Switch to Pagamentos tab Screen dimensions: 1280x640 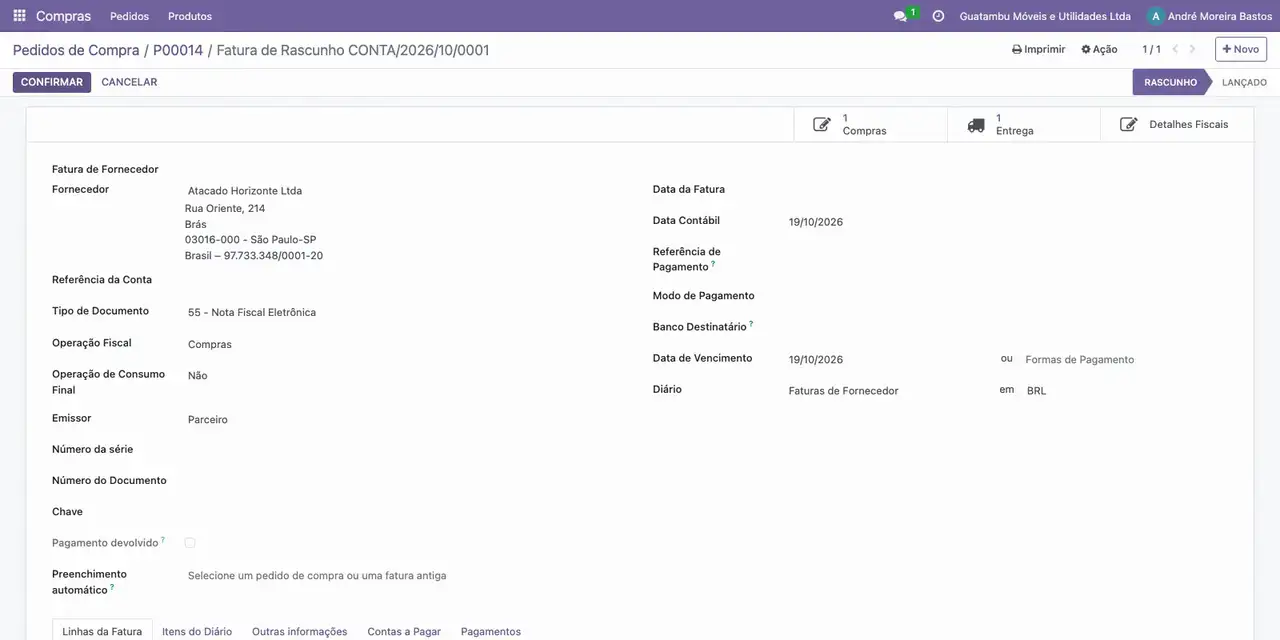tap(491, 631)
